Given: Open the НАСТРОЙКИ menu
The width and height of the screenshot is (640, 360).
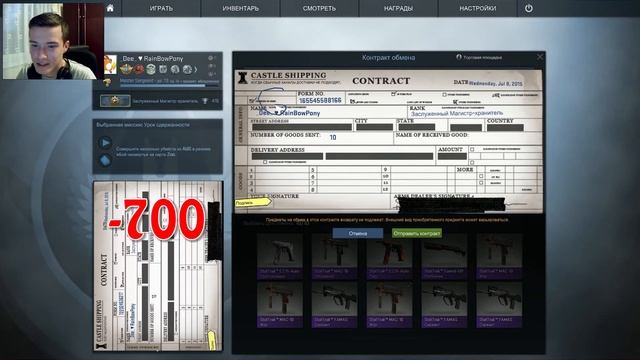Looking at the screenshot, I should click(x=478, y=8).
